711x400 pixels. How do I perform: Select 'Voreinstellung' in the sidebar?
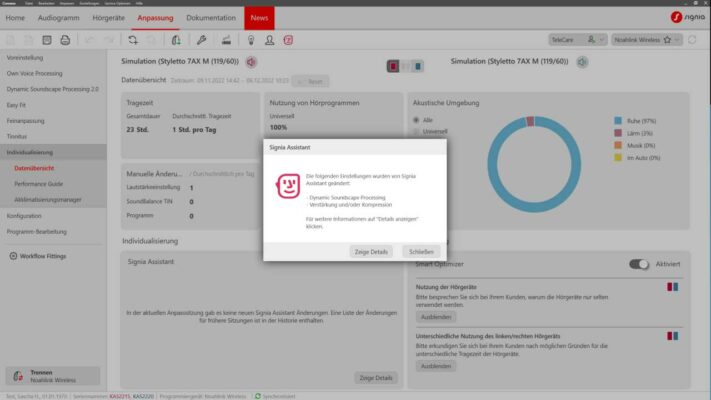click(25, 58)
